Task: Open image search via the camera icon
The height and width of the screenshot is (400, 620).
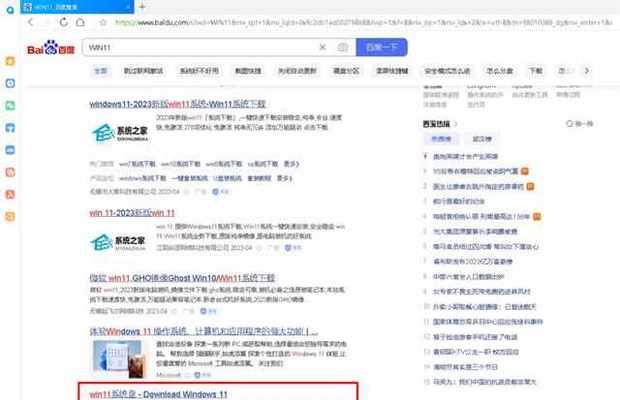Action: tap(342, 47)
